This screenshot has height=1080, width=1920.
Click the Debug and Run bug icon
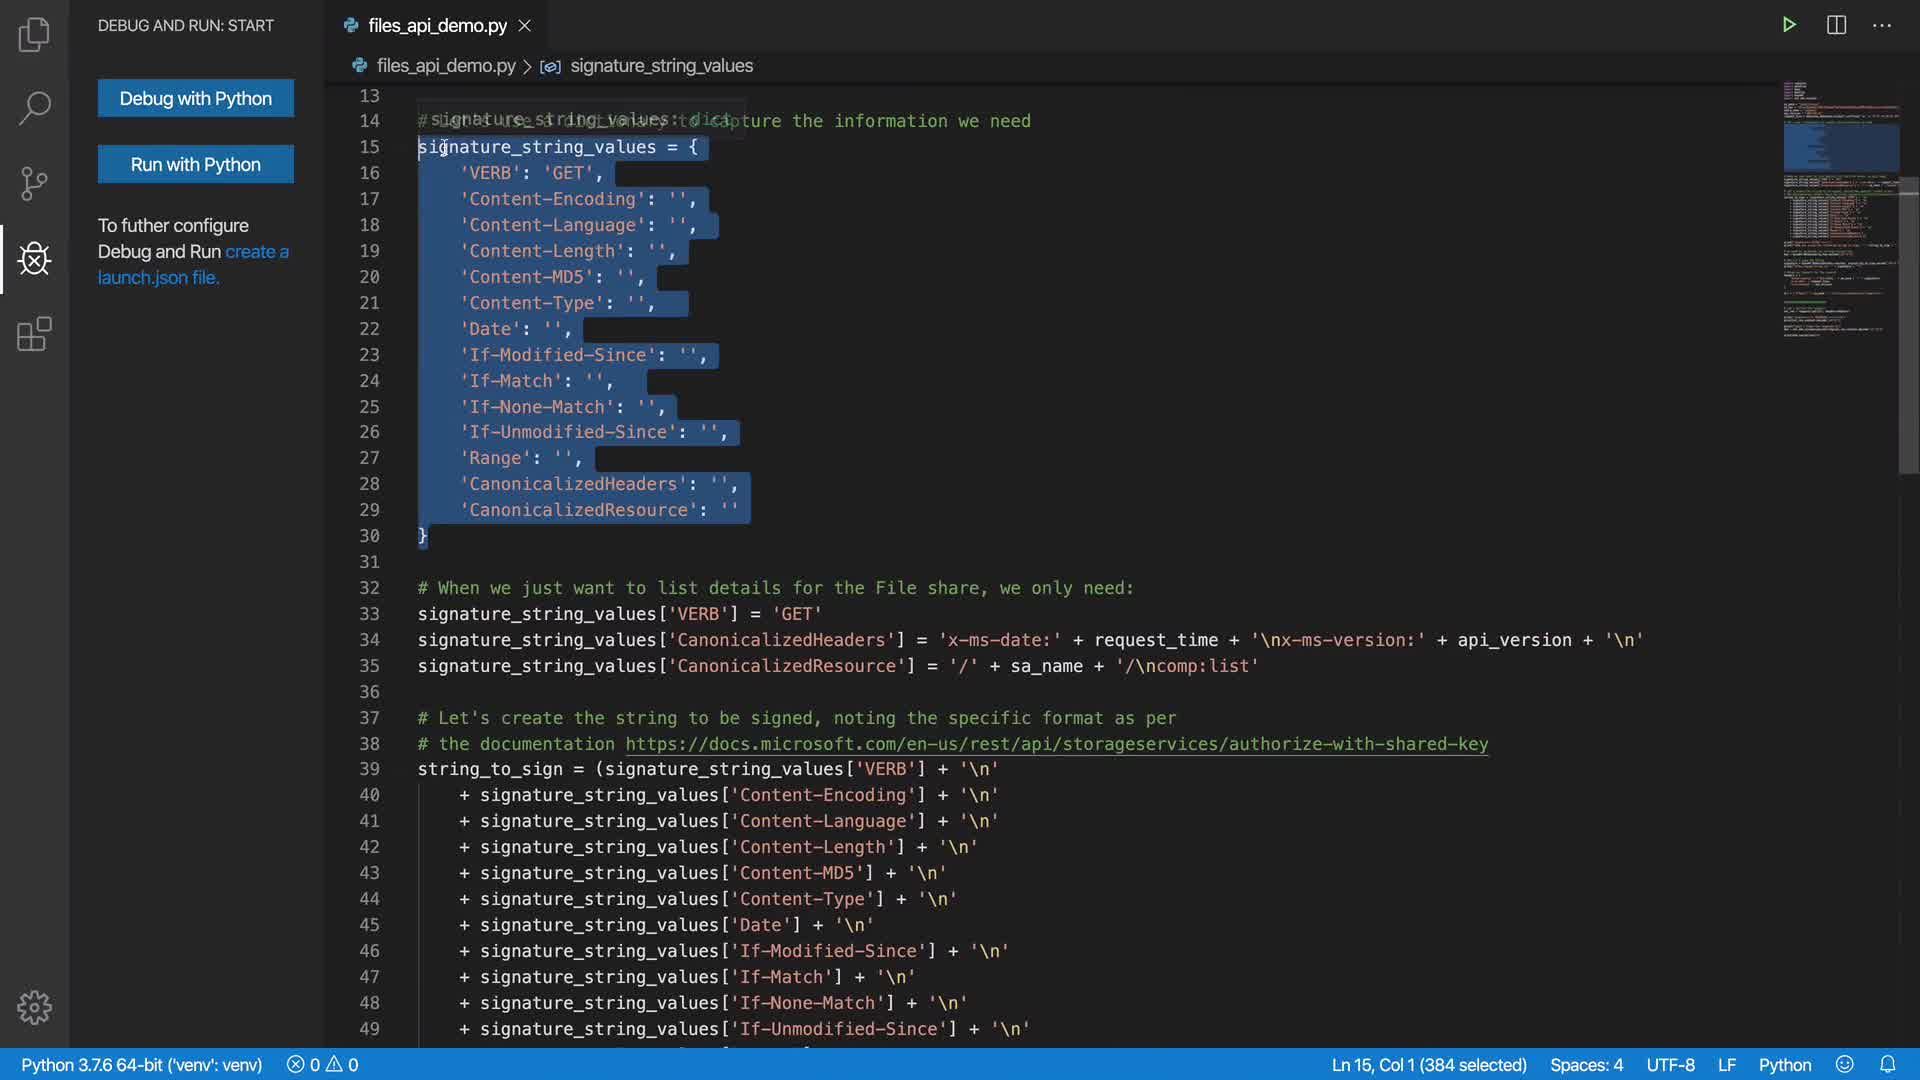[34, 259]
